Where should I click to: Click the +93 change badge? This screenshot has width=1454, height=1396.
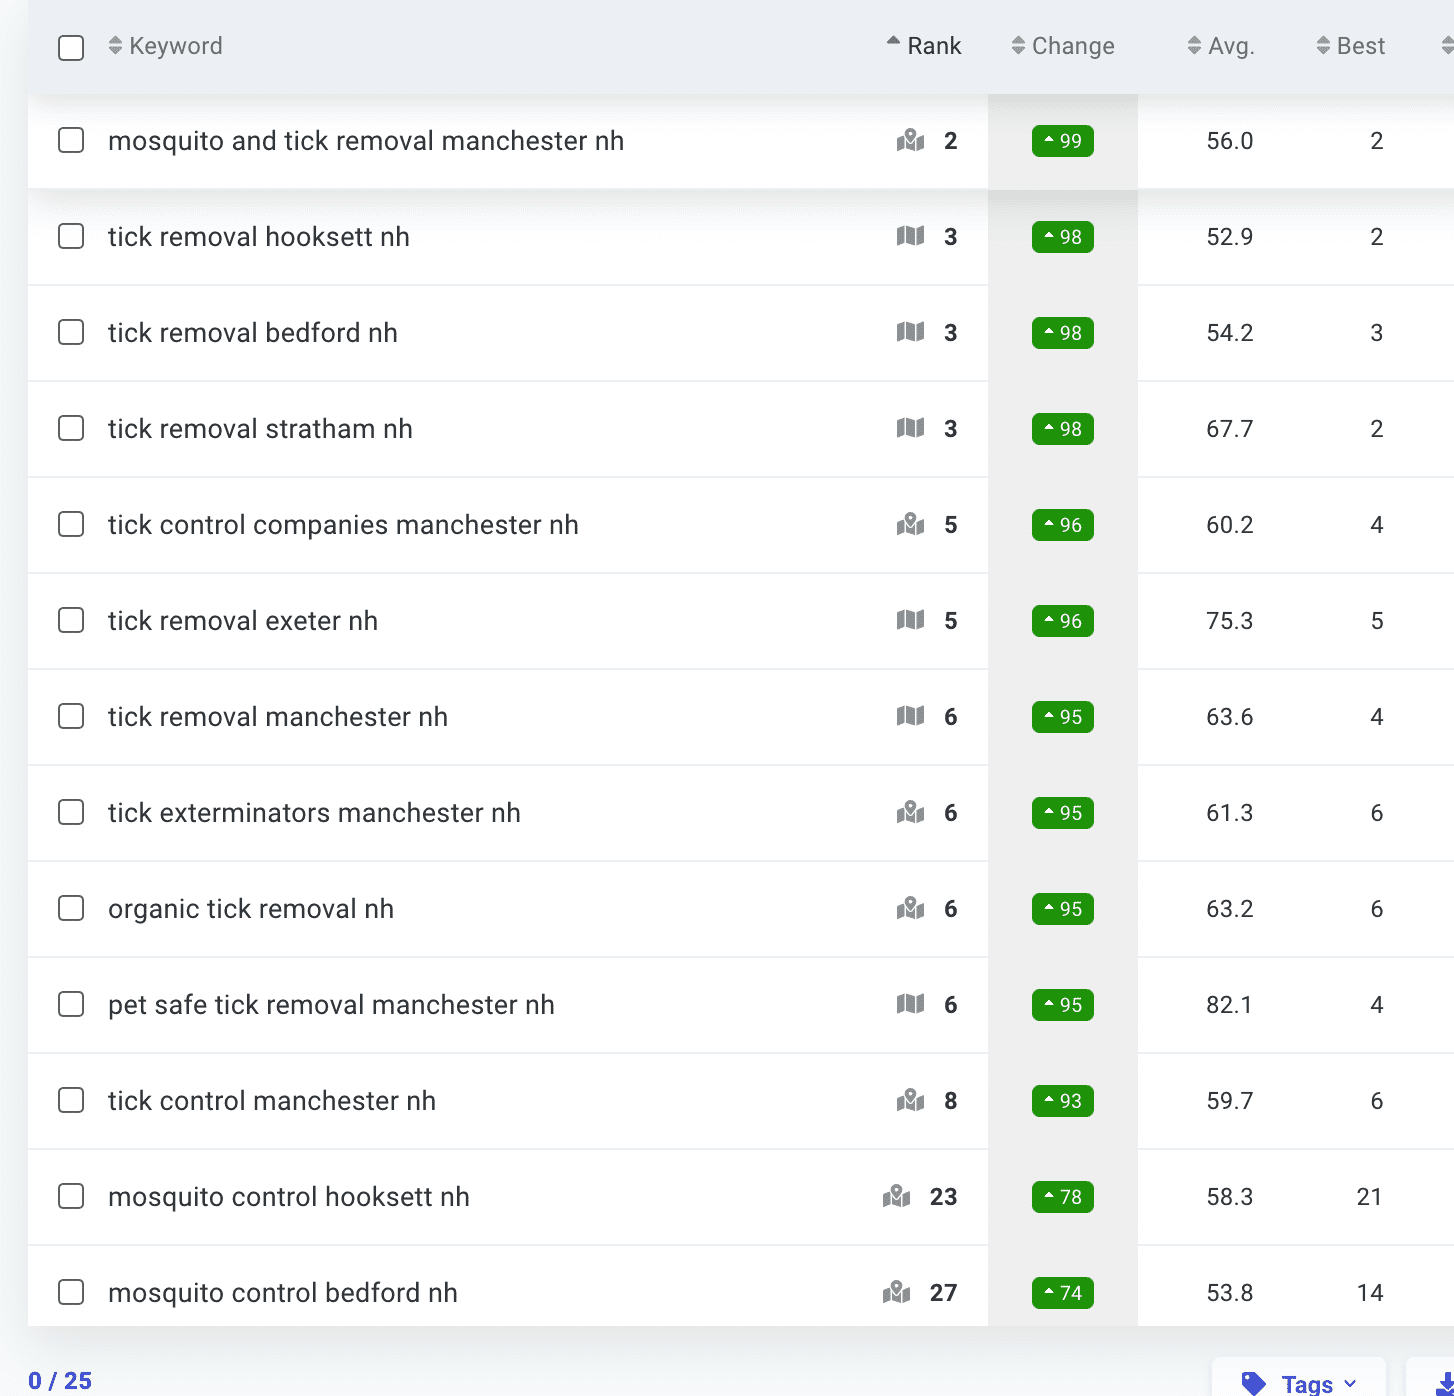click(x=1063, y=1101)
